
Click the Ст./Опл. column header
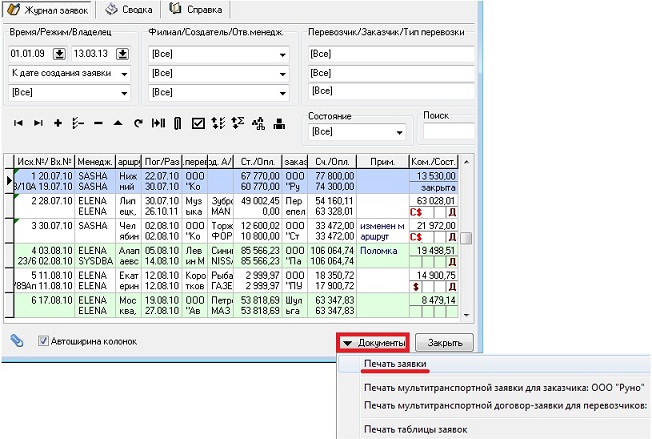[x=257, y=161]
